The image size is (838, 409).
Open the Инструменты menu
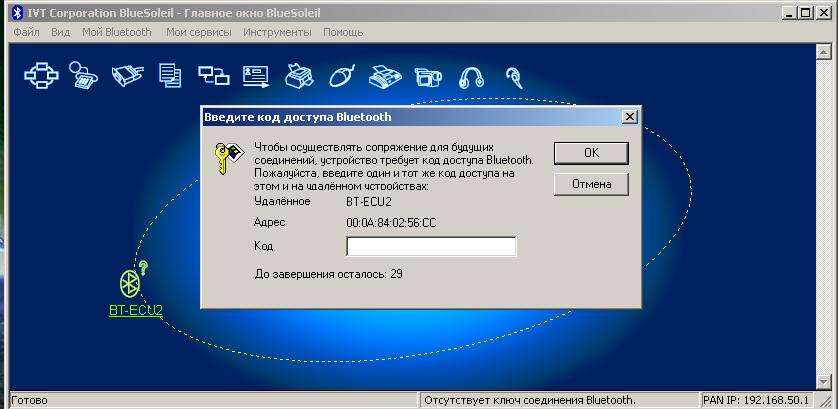(277, 32)
